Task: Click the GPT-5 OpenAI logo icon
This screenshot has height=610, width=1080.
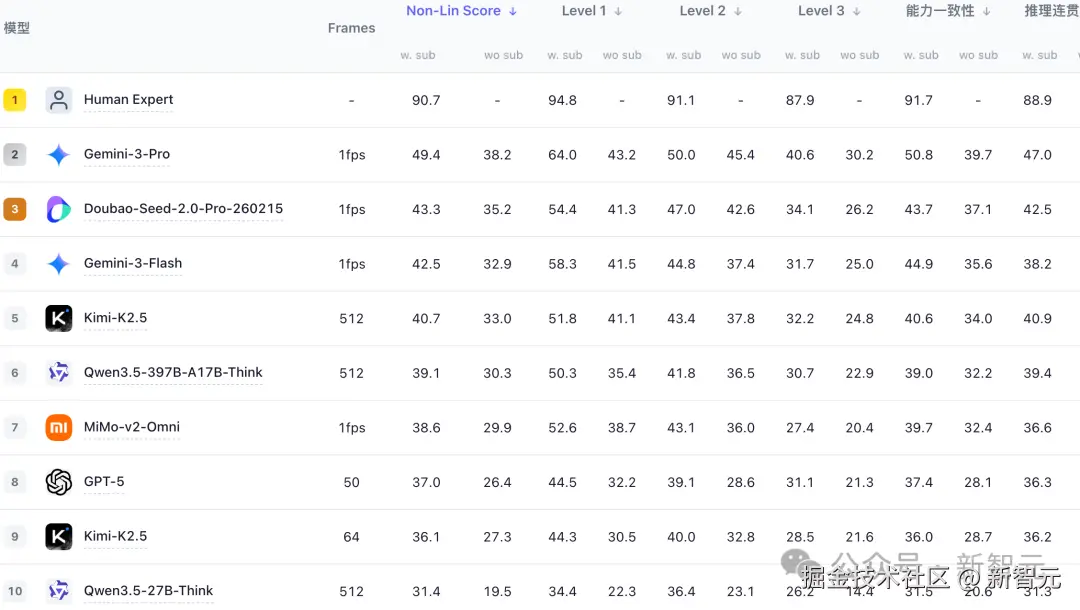Action: [59, 482]
